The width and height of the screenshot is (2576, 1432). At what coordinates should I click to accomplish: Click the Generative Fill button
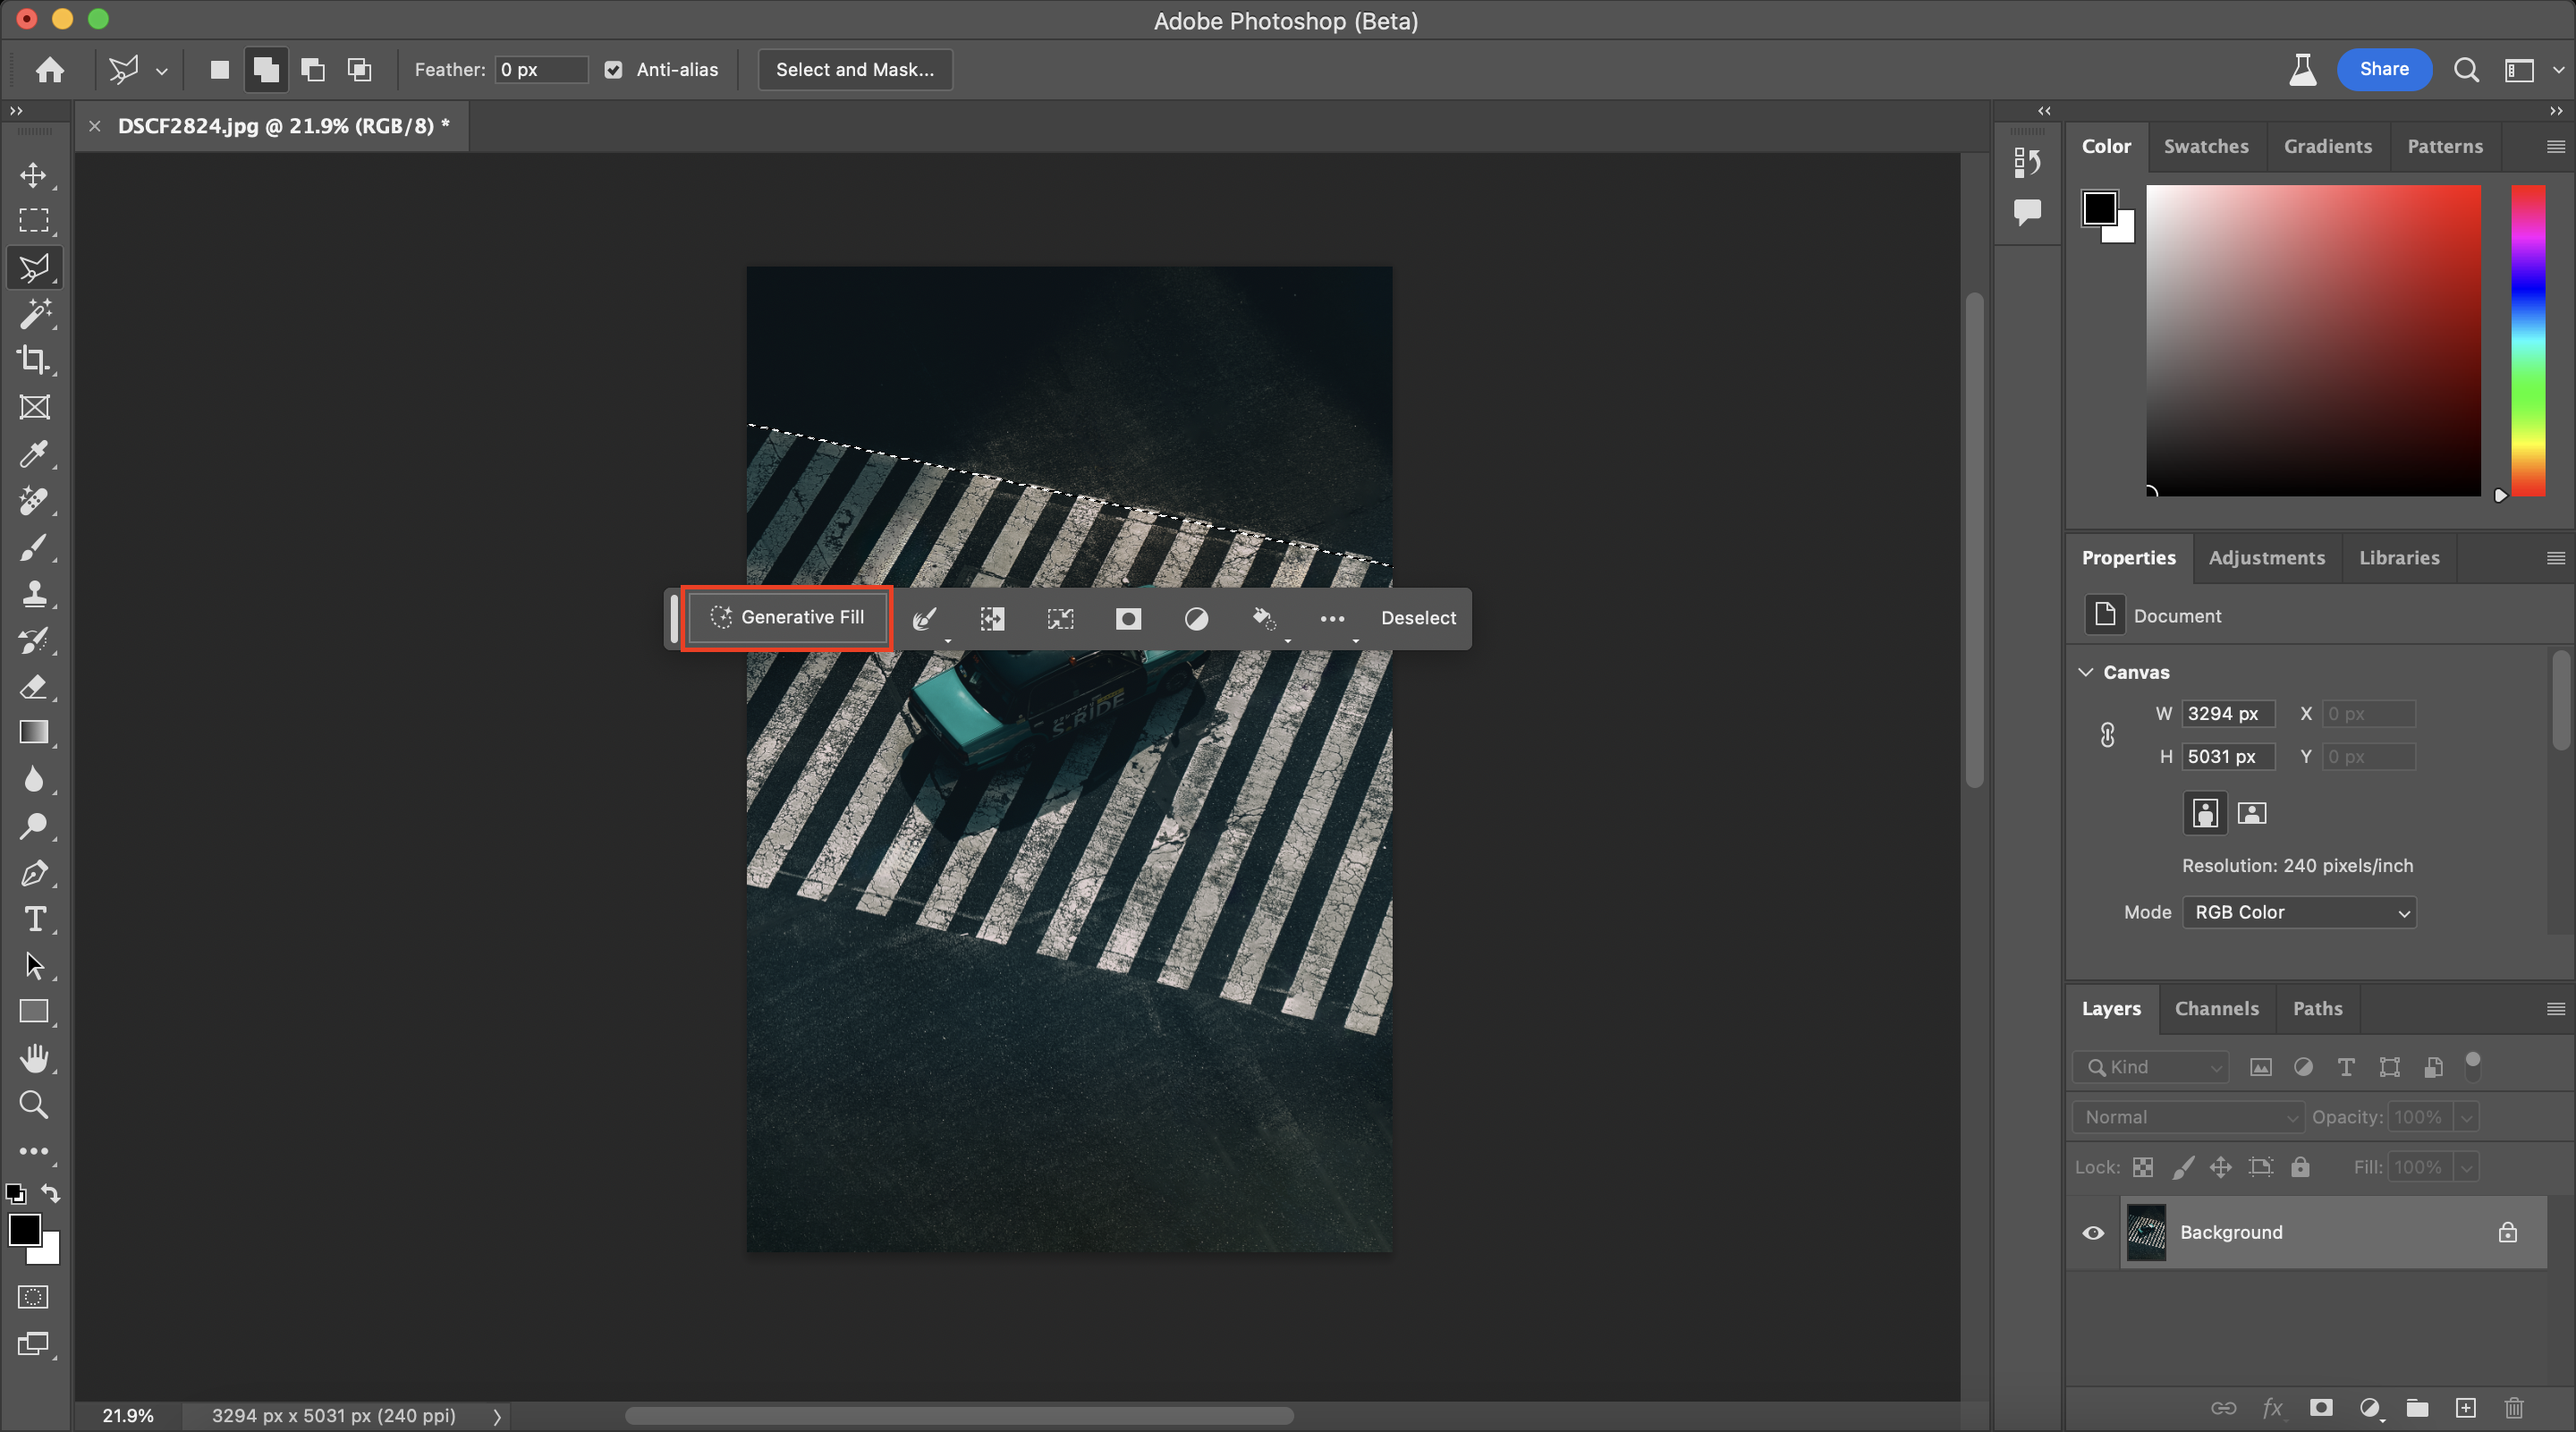(787, 618)
